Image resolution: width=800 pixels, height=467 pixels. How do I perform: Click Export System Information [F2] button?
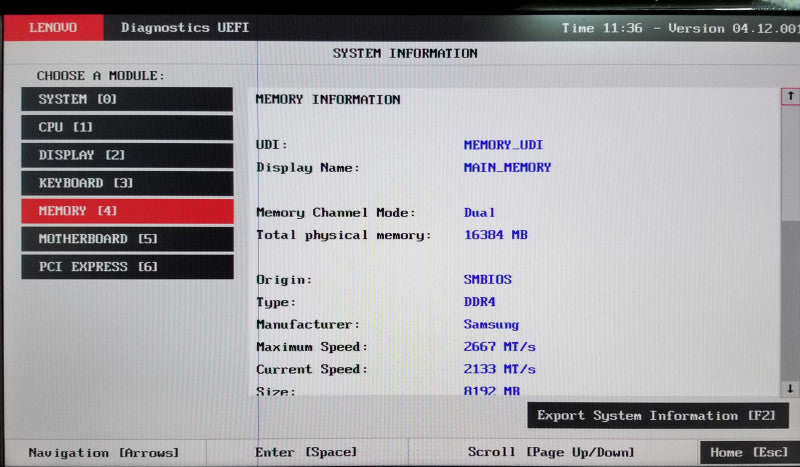pos(658,415)
